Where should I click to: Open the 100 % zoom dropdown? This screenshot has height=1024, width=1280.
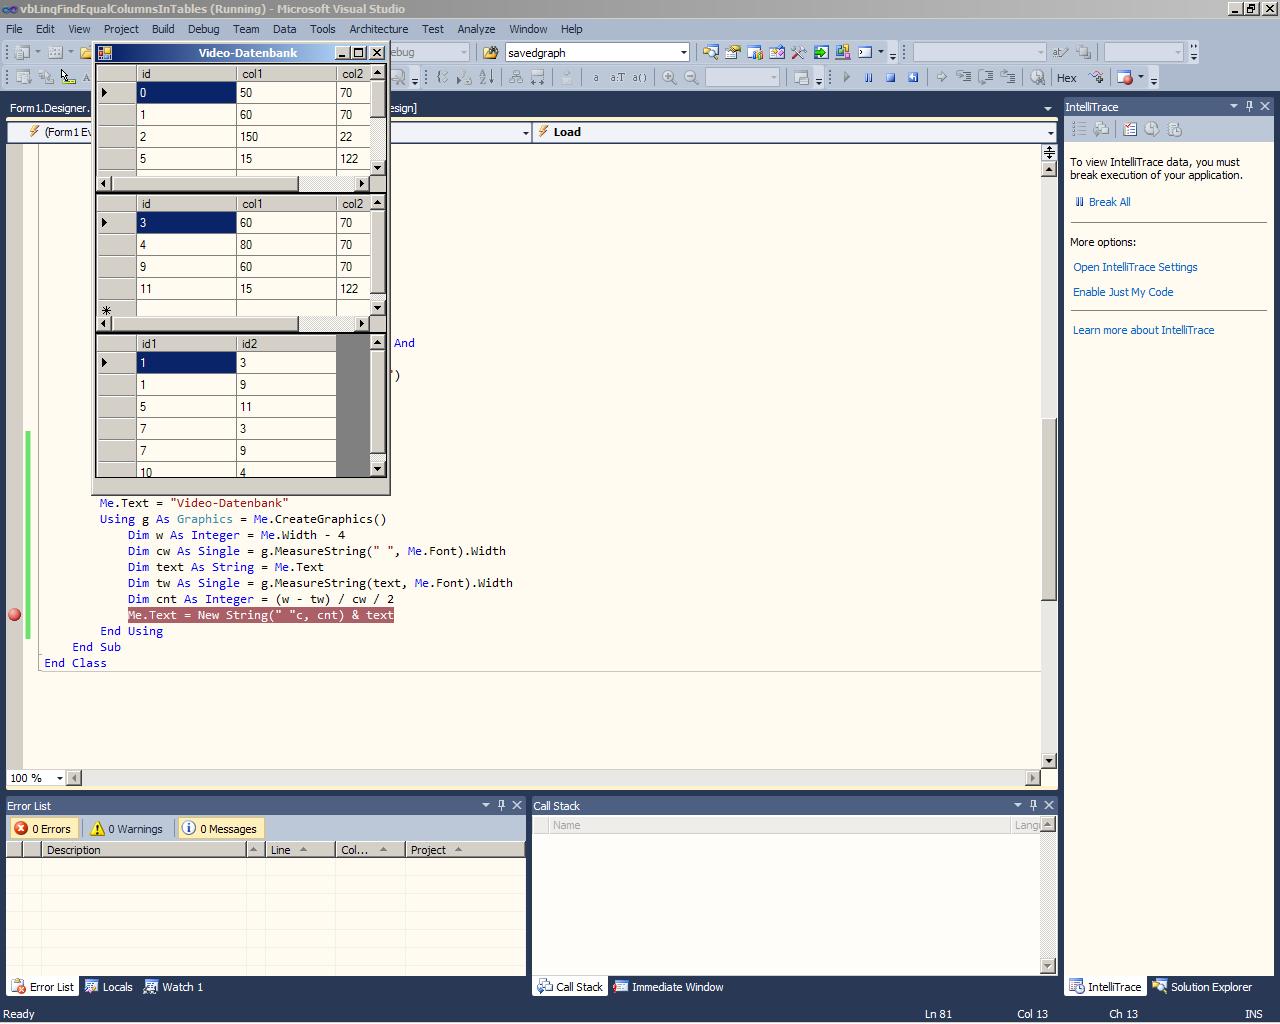tap(60, 778)
